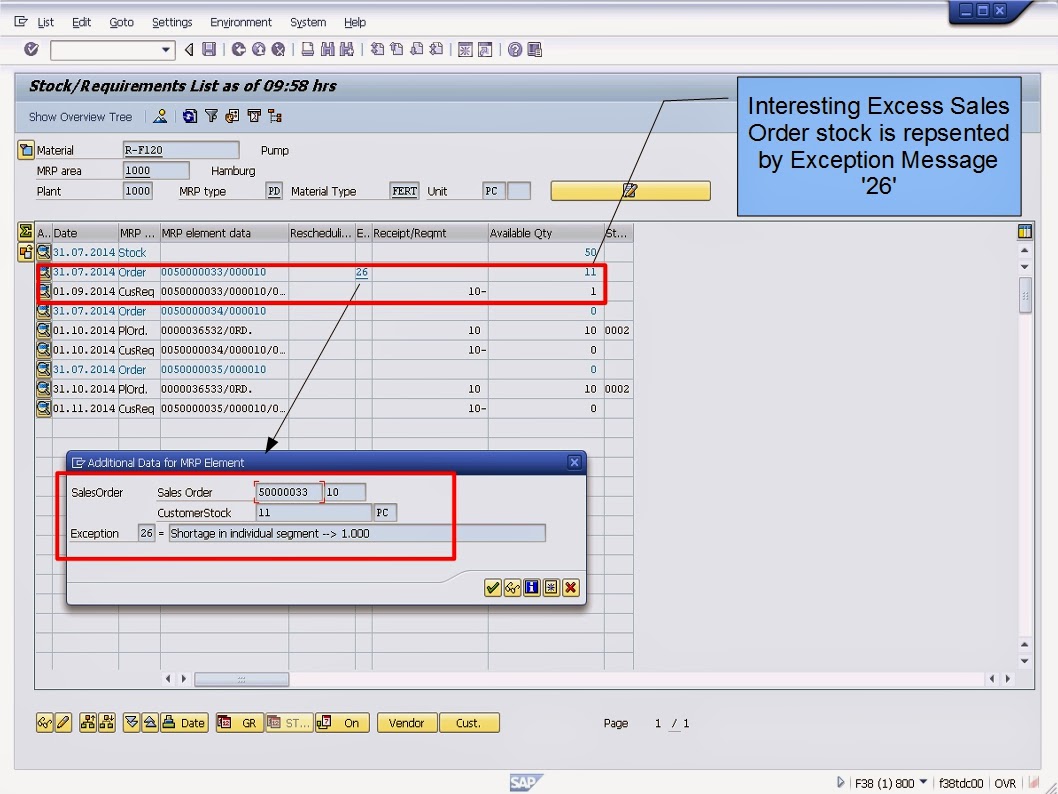Open the command field dropdown arrow

click(165, 49)
